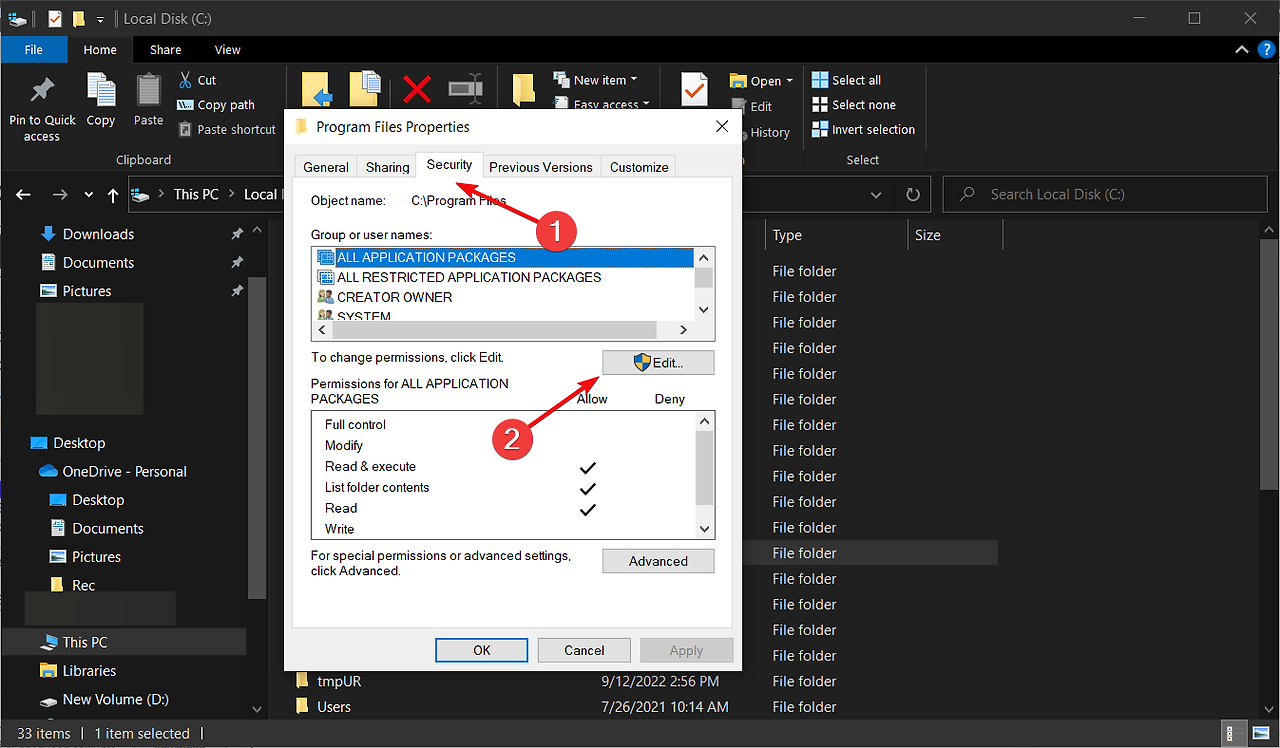The width and height of the screenshot is (1280, 748).
Task: Open the Previous Versions tab
Action: [x=541, y=167]
